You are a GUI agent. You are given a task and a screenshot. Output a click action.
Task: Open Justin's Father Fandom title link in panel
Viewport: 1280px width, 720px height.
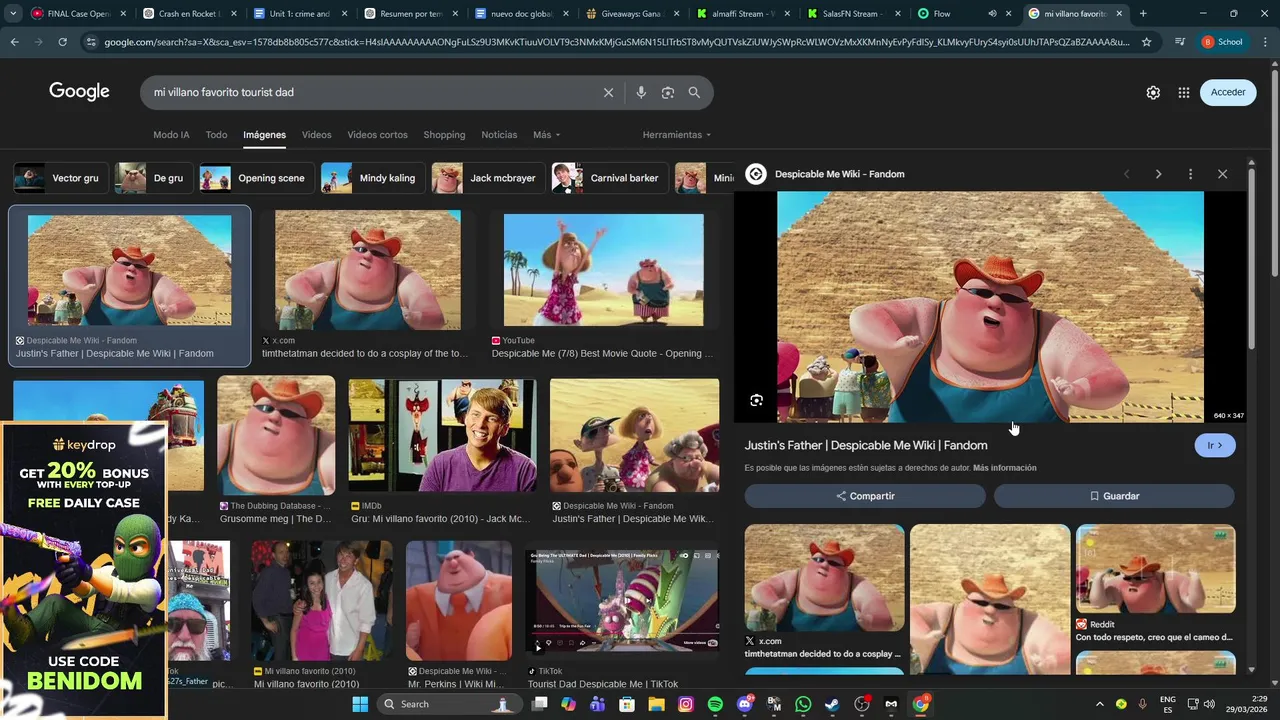click(x=866, y=445)
